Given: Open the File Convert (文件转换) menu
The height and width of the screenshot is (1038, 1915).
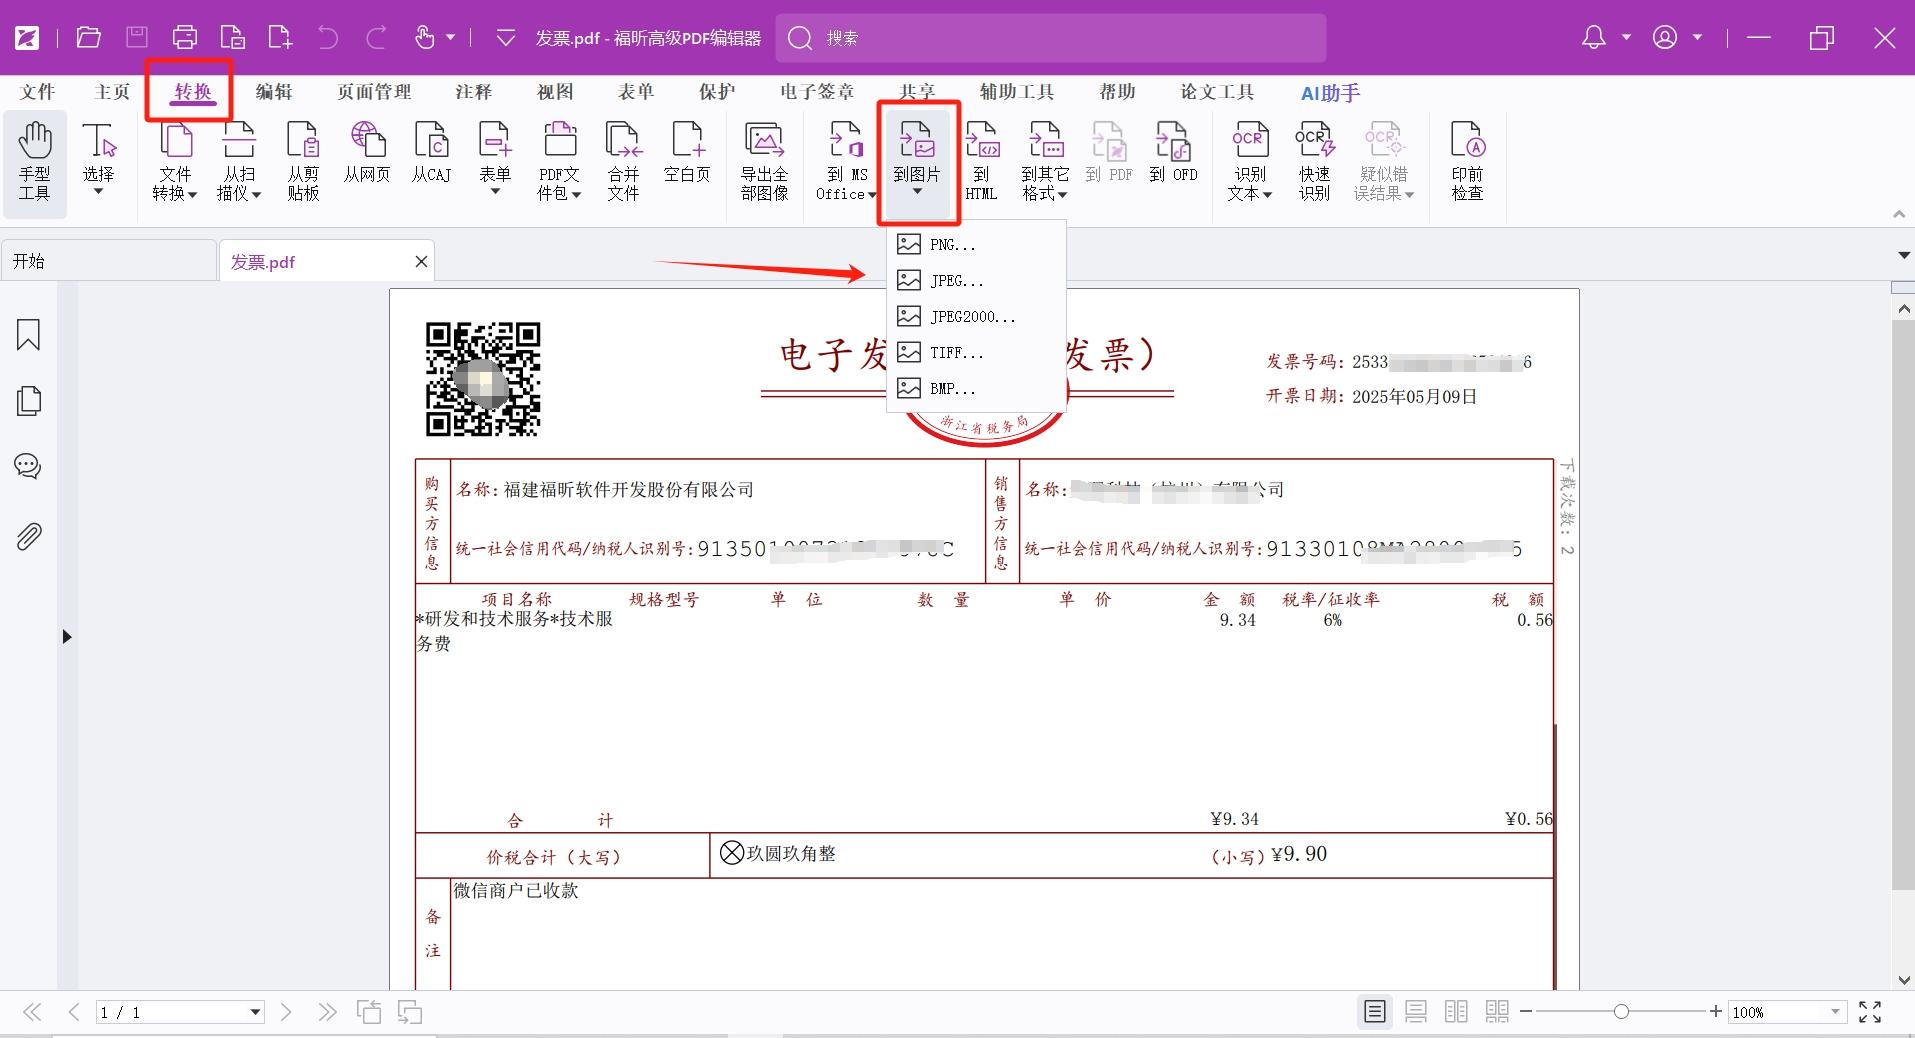Looking at the screenshot, I should [175, 162].
